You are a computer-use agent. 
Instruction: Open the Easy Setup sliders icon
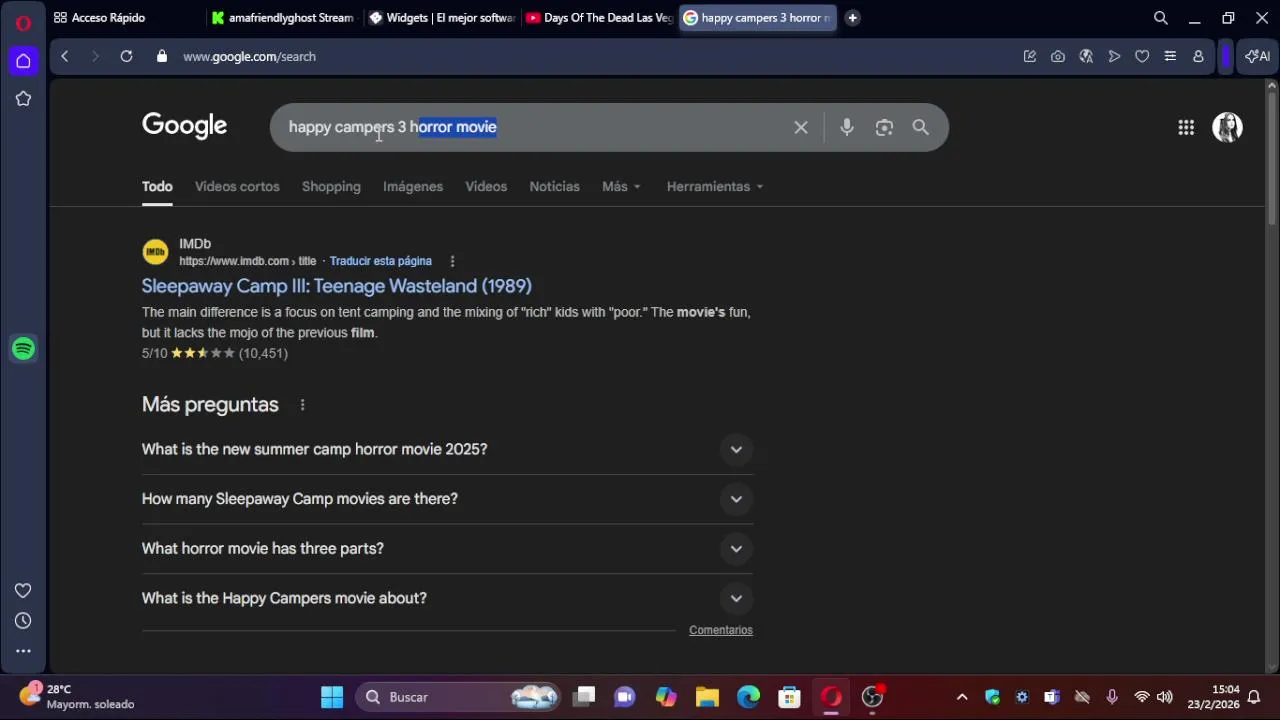(x=1170, y=57)
